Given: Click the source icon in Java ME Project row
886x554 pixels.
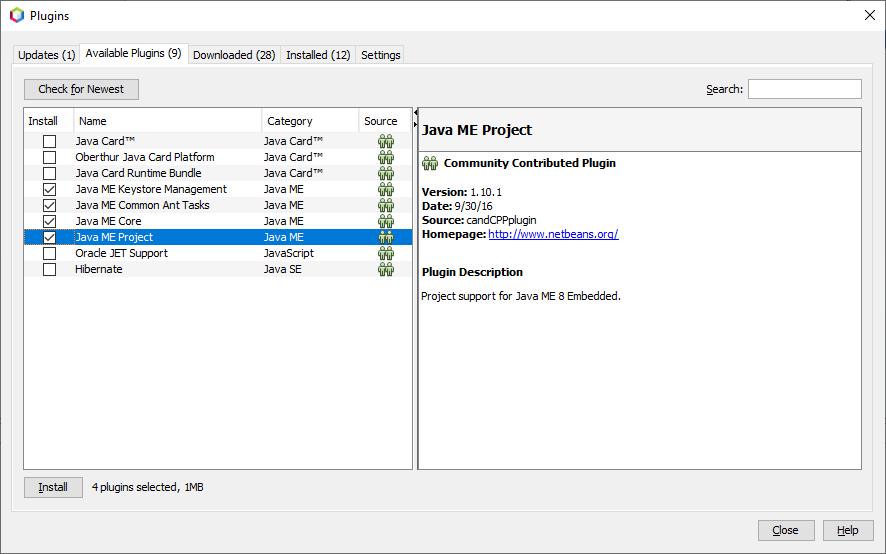Looking at the screenshot, I should click(386, 237).
